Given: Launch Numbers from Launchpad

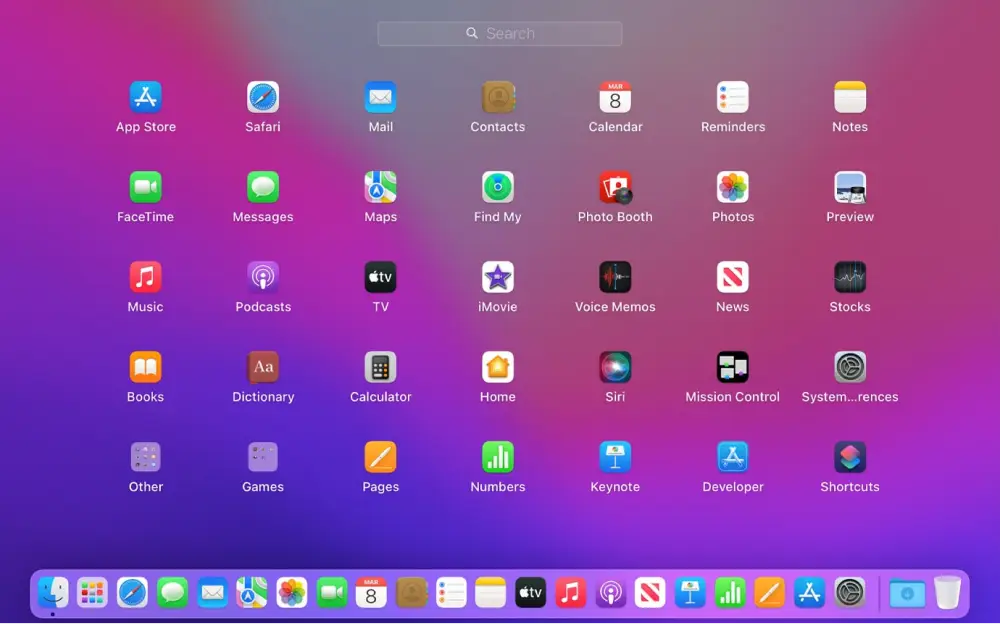Looking at the screenshot, I should click(x=497, y=455).
